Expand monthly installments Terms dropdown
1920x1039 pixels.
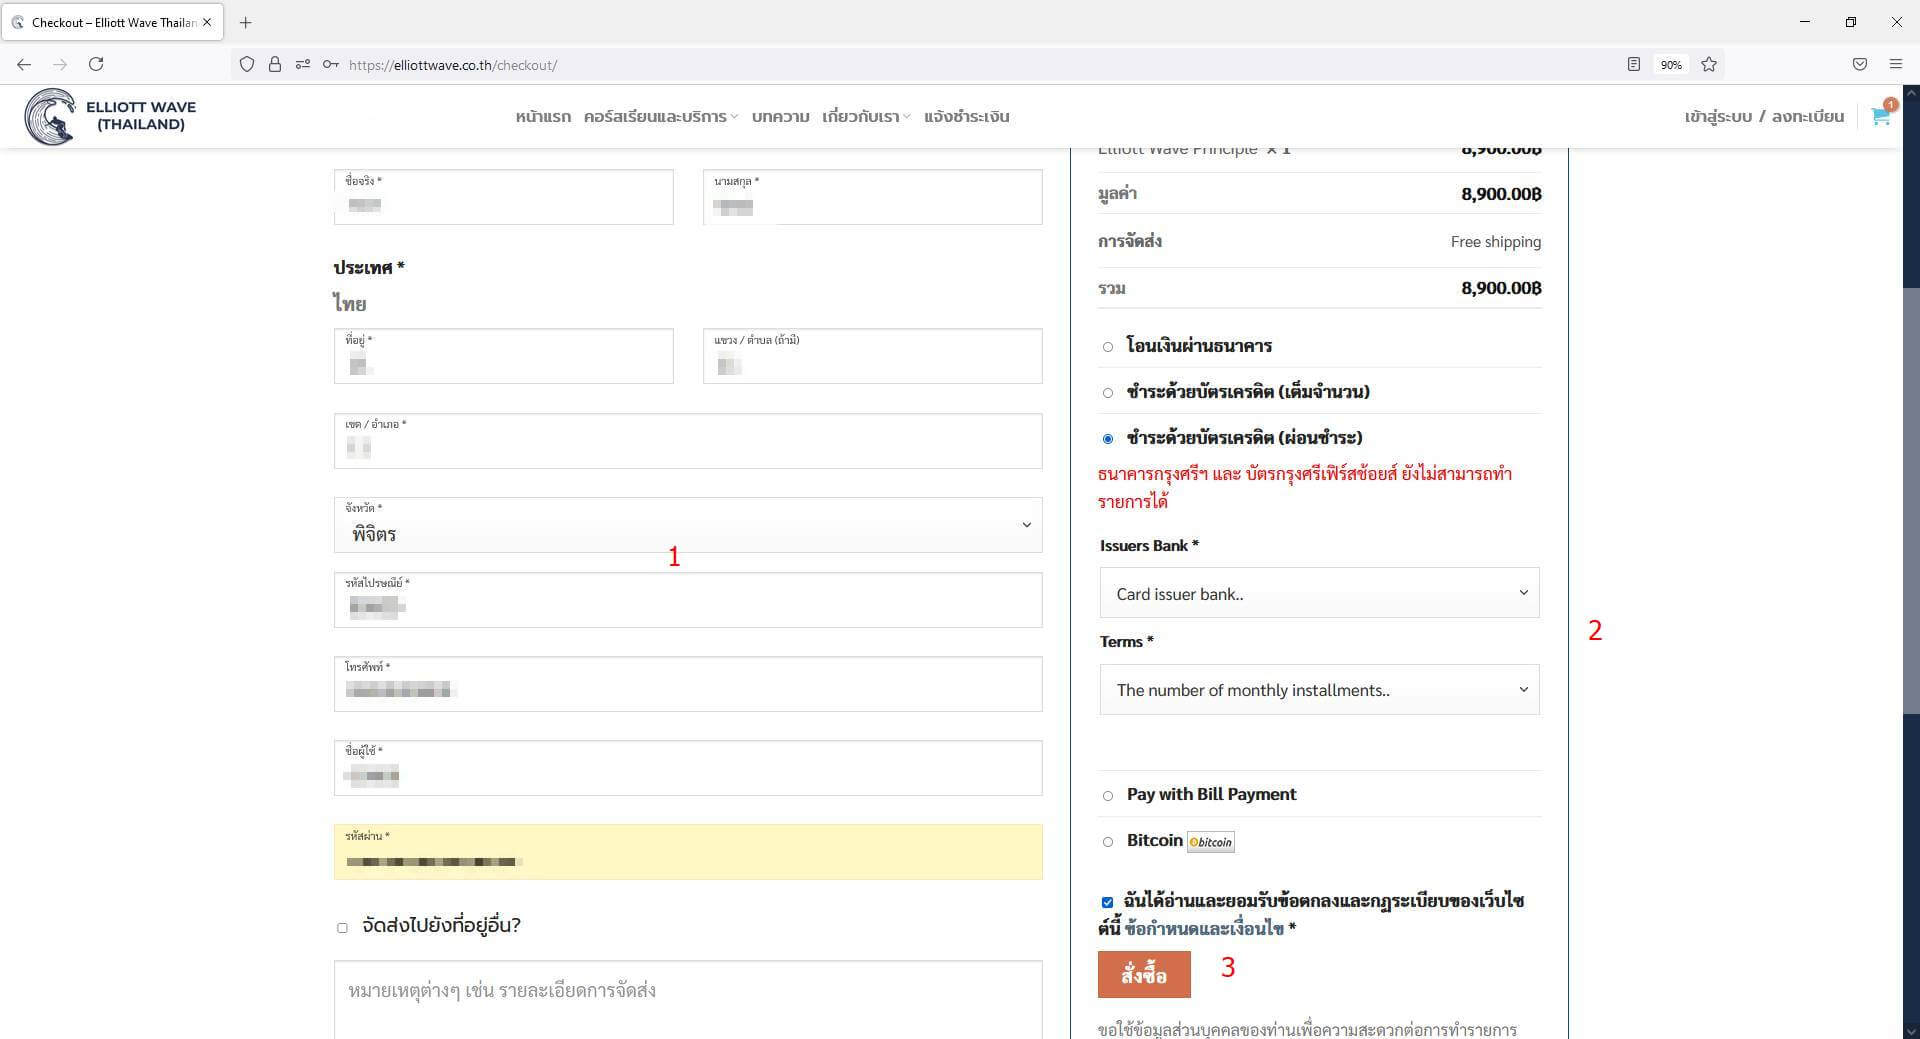1318,690
